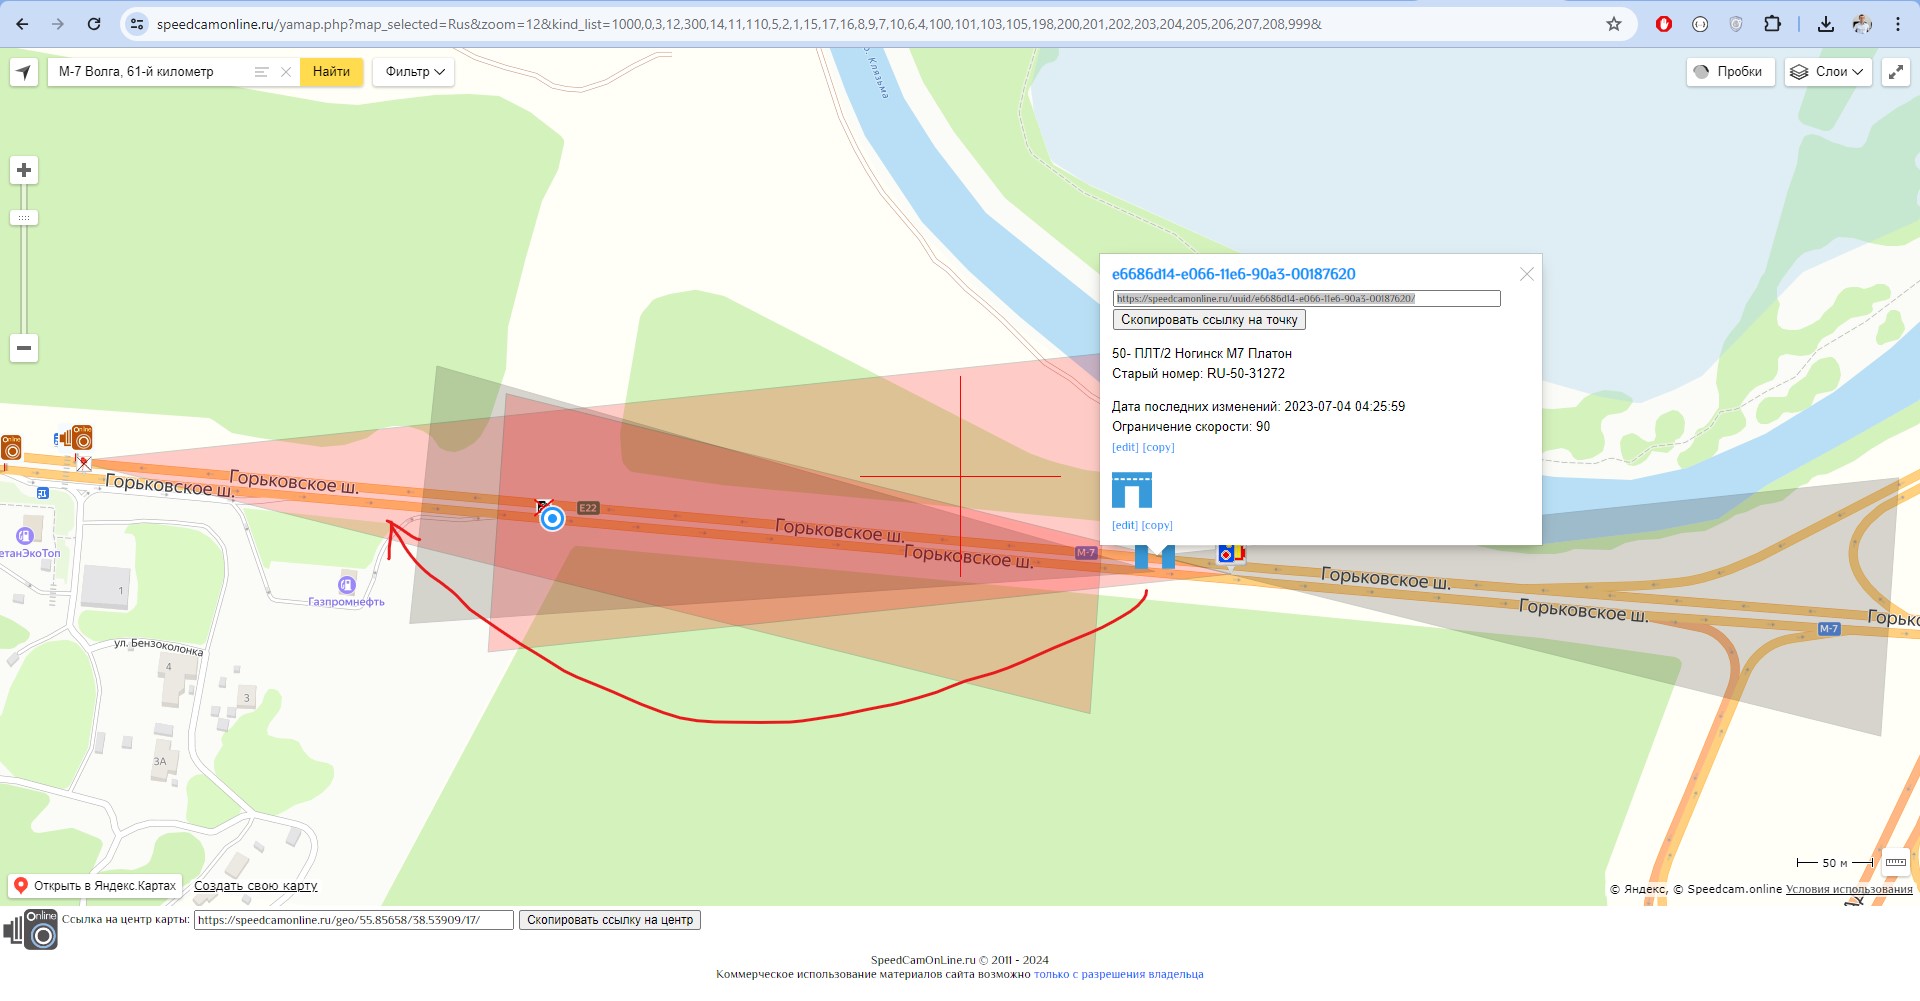Click the geolocation arrow icon
This screenshot has height=1001, width=1920.
24,72
